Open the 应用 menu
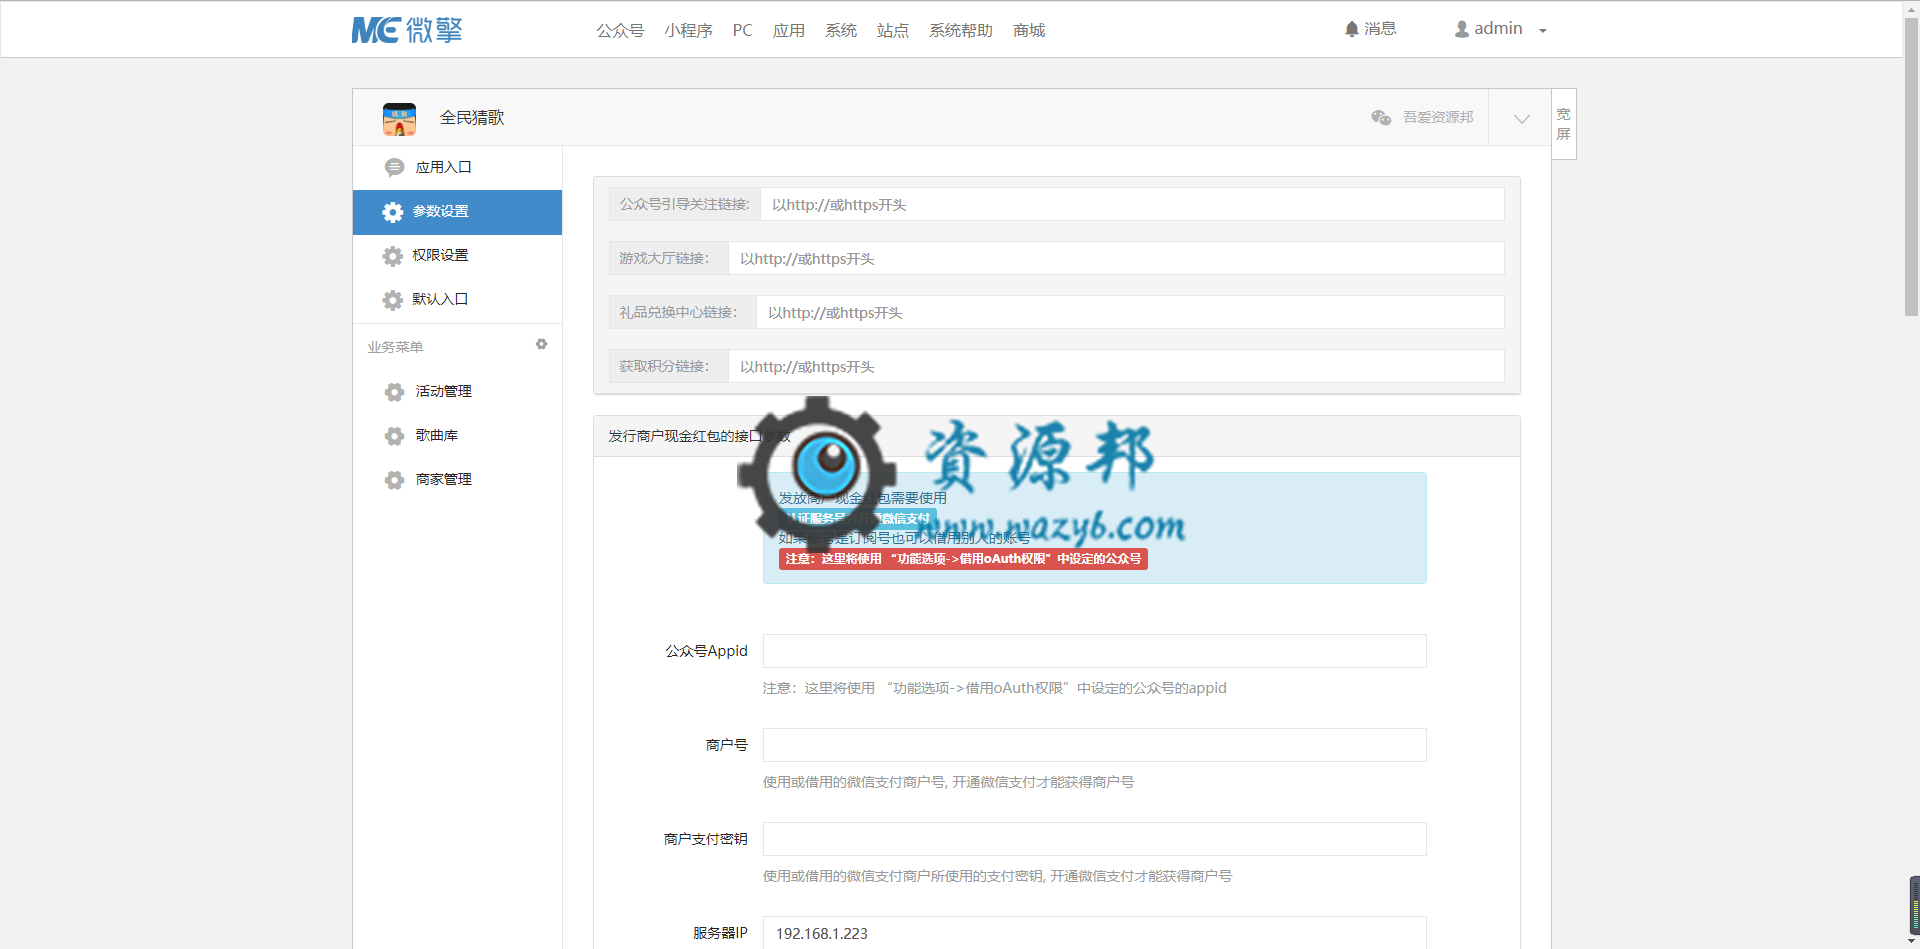1920x949 pixels. coord(789,31)
